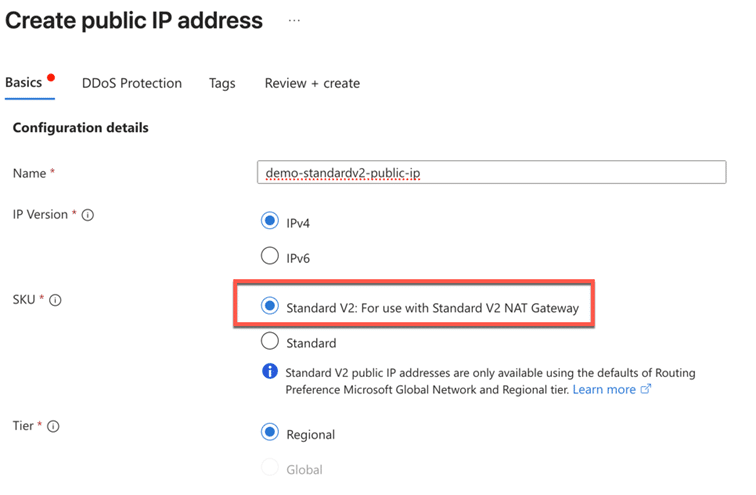Choose the Standard V2 SKU option
The image size is (756, 495).
(x=269, y=307)
